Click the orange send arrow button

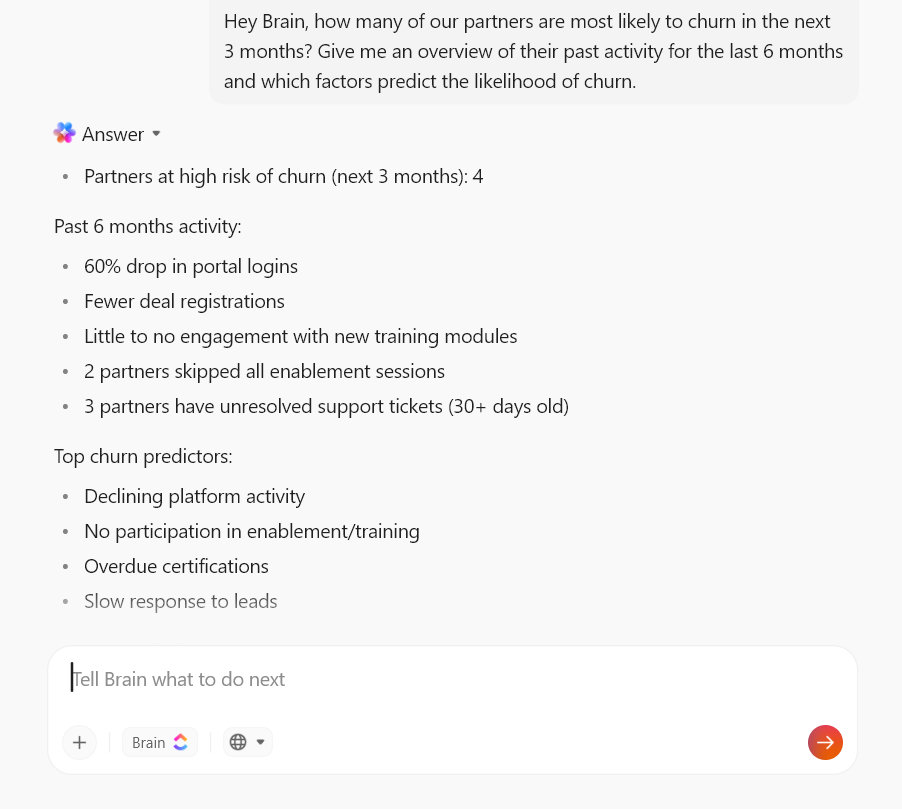(825, 742)
